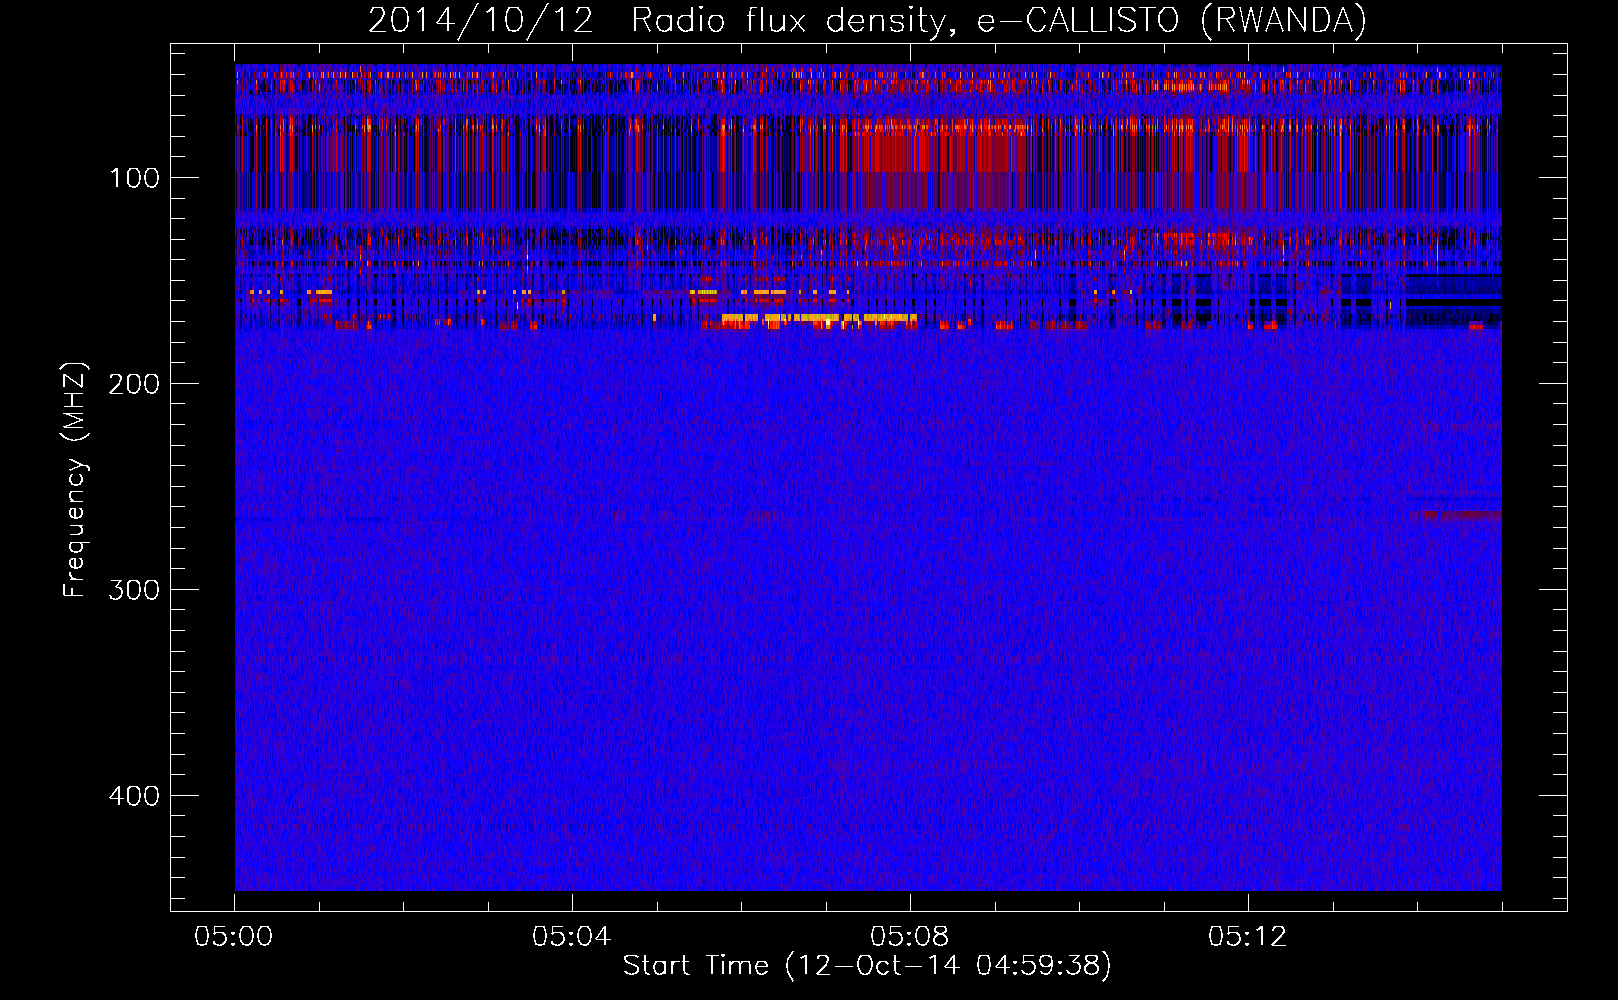The image size is (1618, 1000).
Task: Click the 200 frequency tick label
Action: click(x=134, y=384)
